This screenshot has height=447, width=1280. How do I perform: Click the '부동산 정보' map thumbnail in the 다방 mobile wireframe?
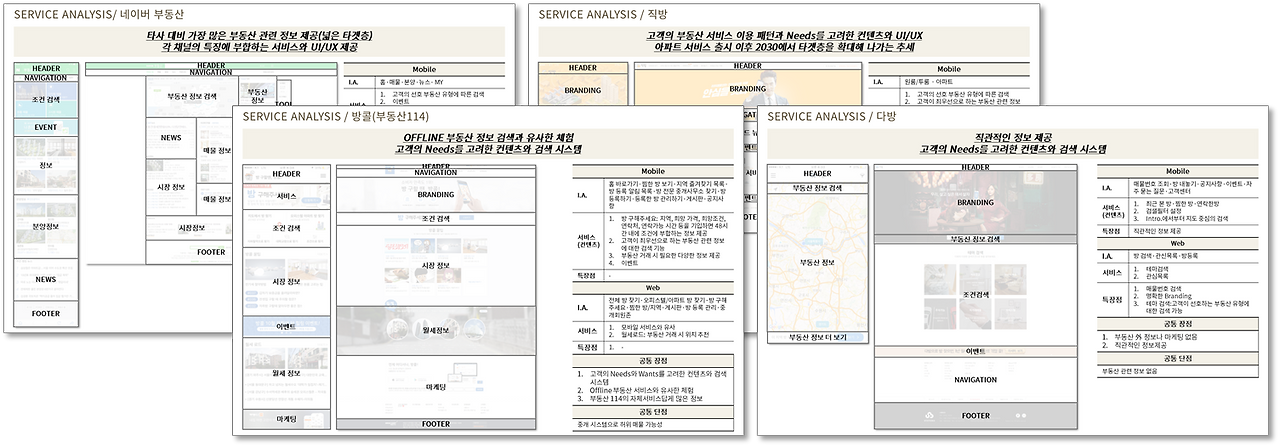tap(817, 263)
